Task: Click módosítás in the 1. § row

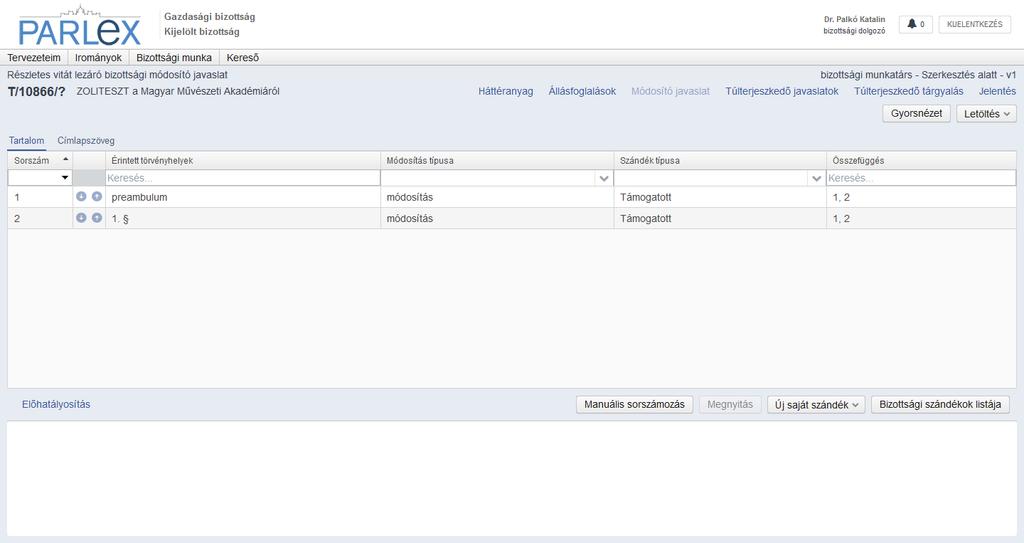Action: [409, 218]
